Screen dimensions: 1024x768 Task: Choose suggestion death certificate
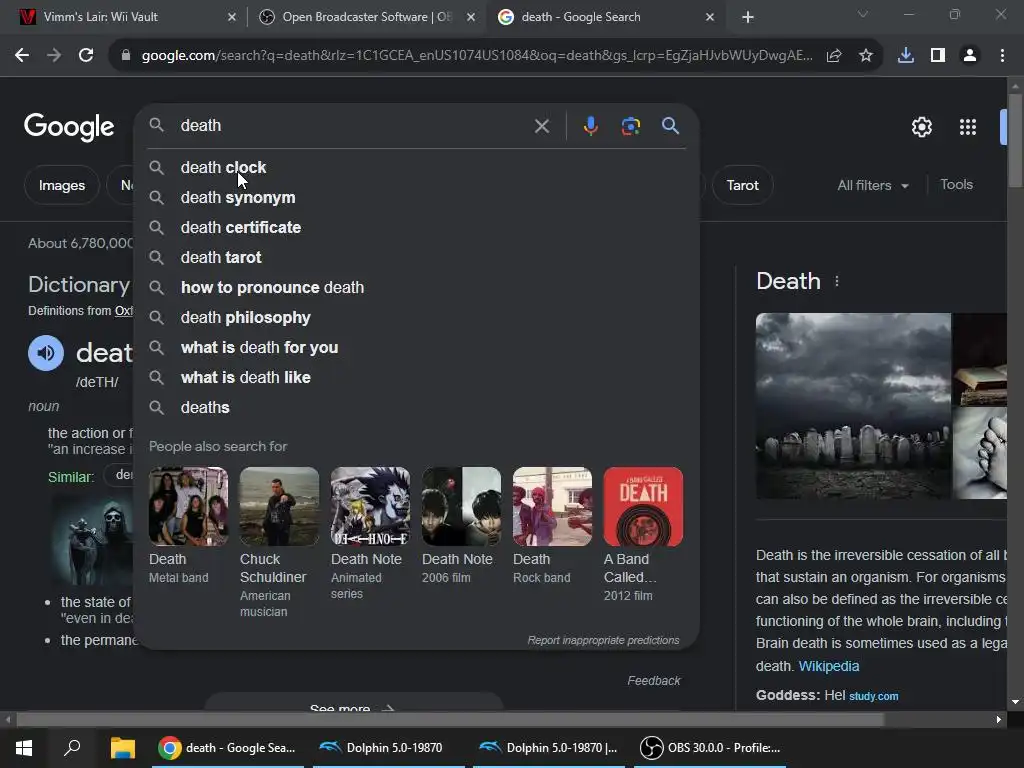click(x=417, y=228)
